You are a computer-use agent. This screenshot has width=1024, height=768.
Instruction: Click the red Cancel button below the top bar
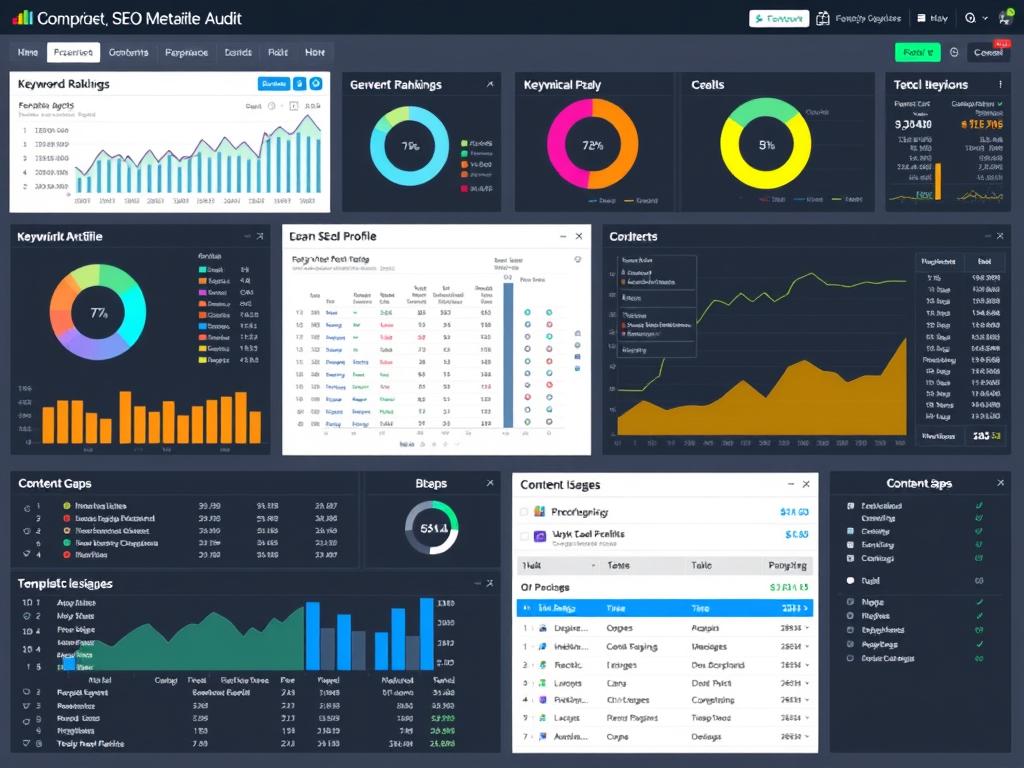click(988, 51)
